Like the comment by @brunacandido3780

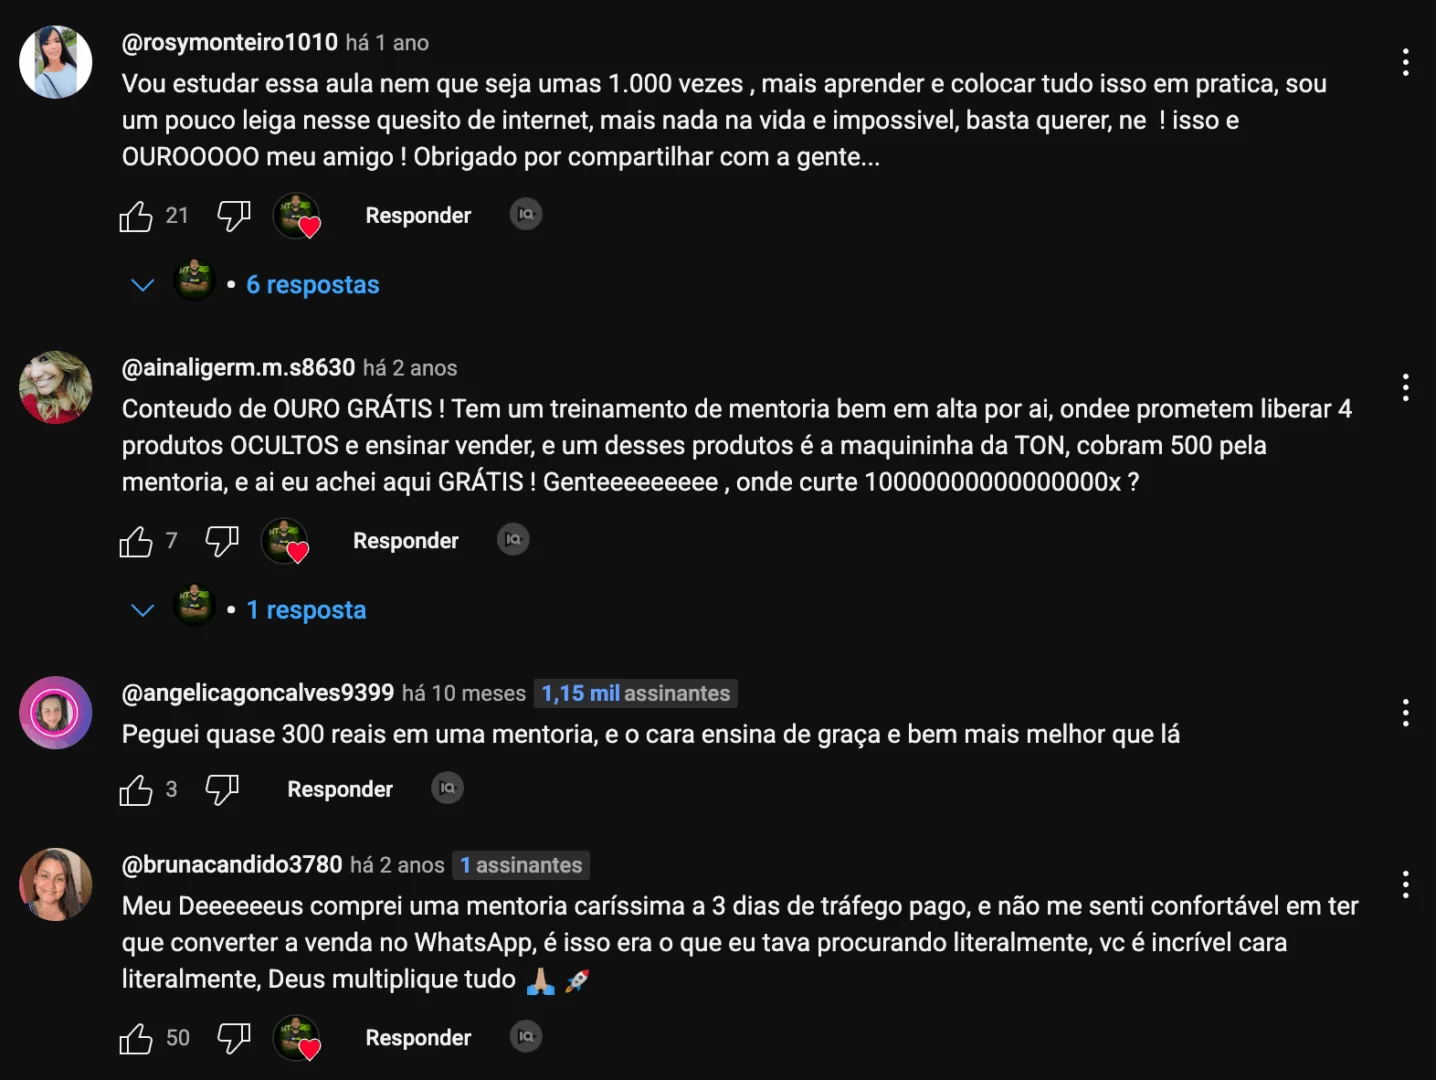click(136, 1039)
